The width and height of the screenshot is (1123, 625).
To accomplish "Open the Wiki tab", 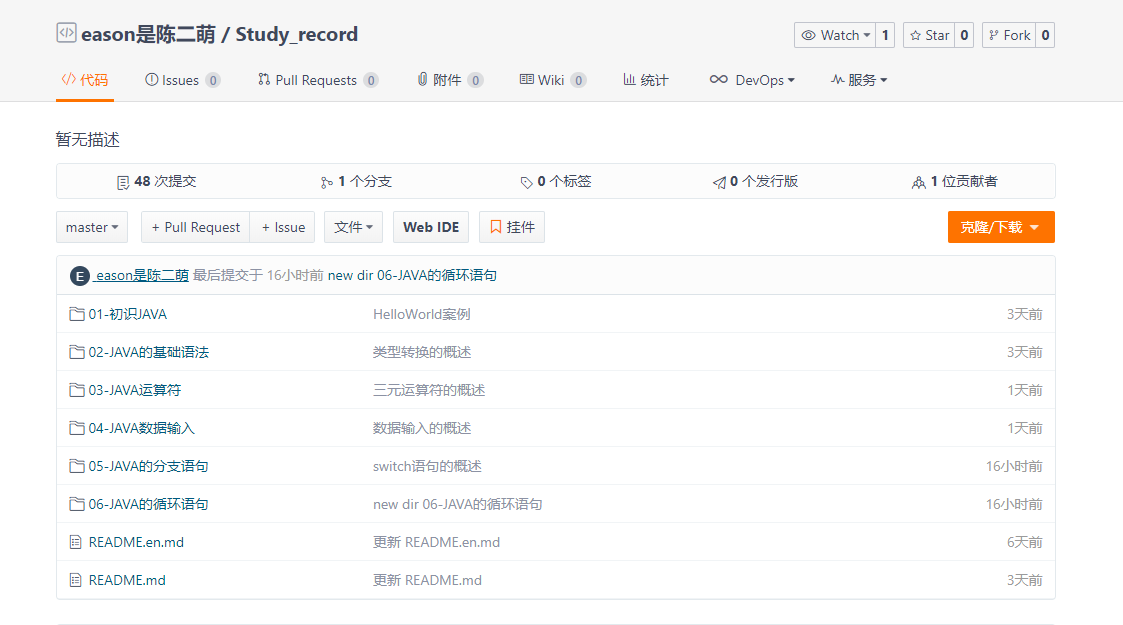I will pos(551,80).
